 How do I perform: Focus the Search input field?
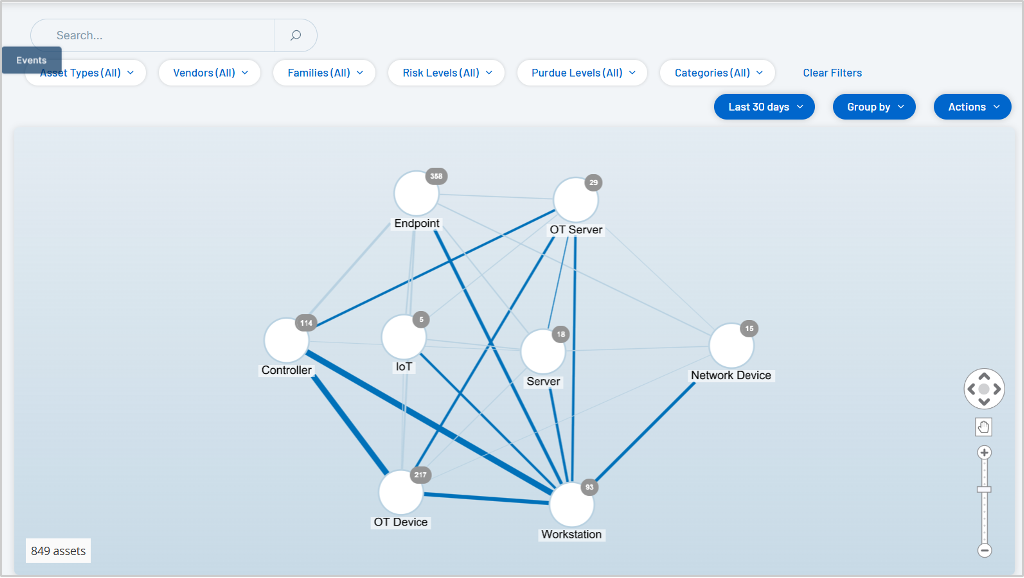pos(153,35)
